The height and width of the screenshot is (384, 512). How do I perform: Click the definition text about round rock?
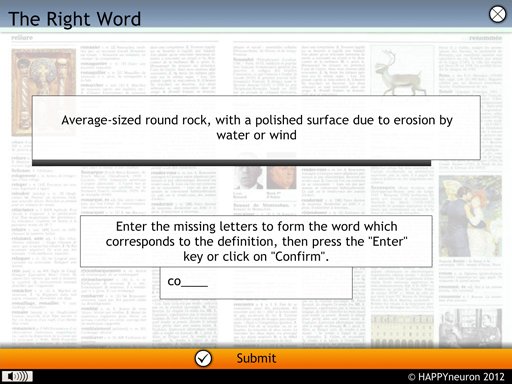click(257, 127)
